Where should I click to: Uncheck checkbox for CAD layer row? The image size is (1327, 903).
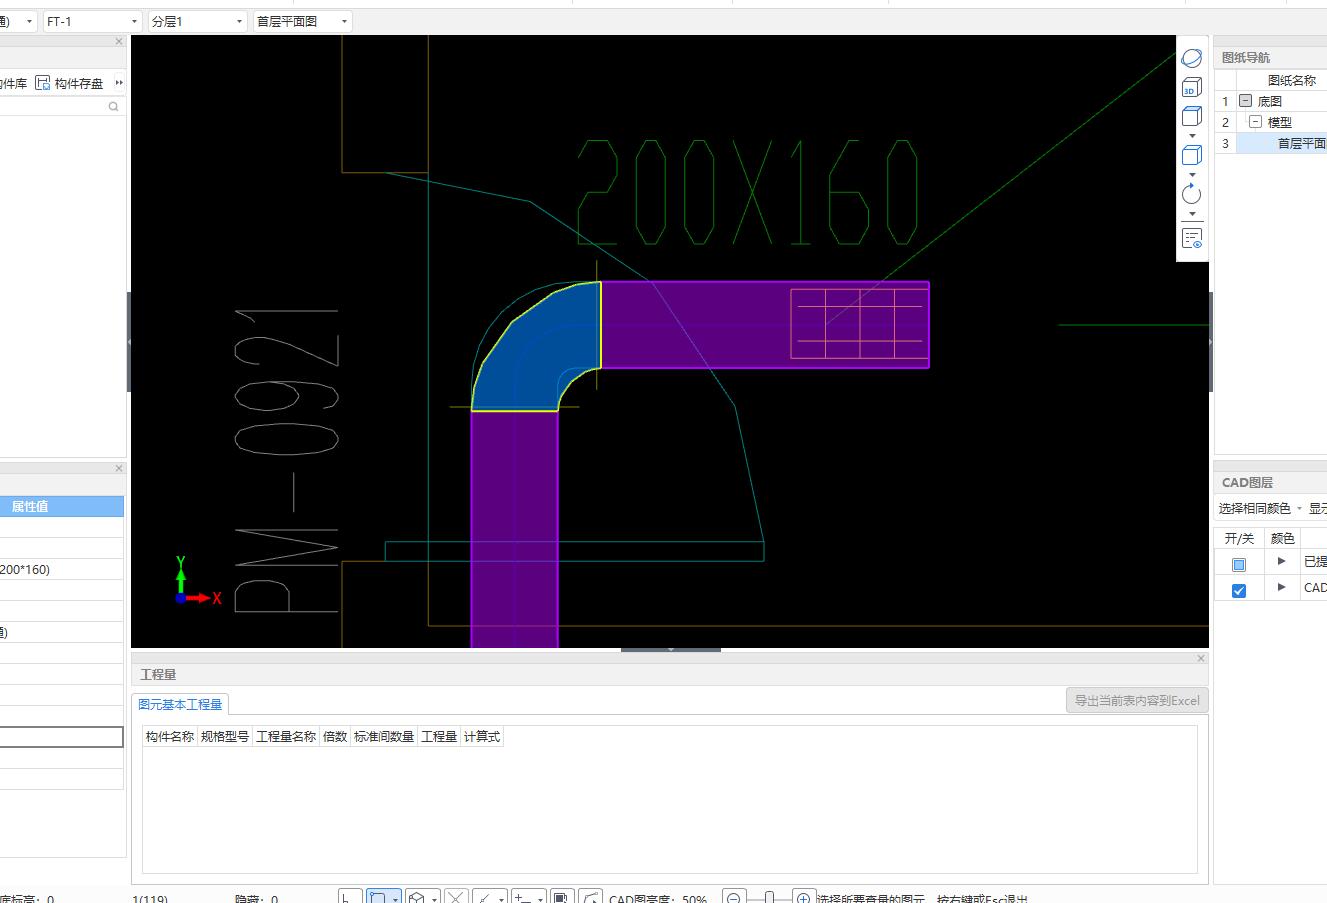[1239, 590]
